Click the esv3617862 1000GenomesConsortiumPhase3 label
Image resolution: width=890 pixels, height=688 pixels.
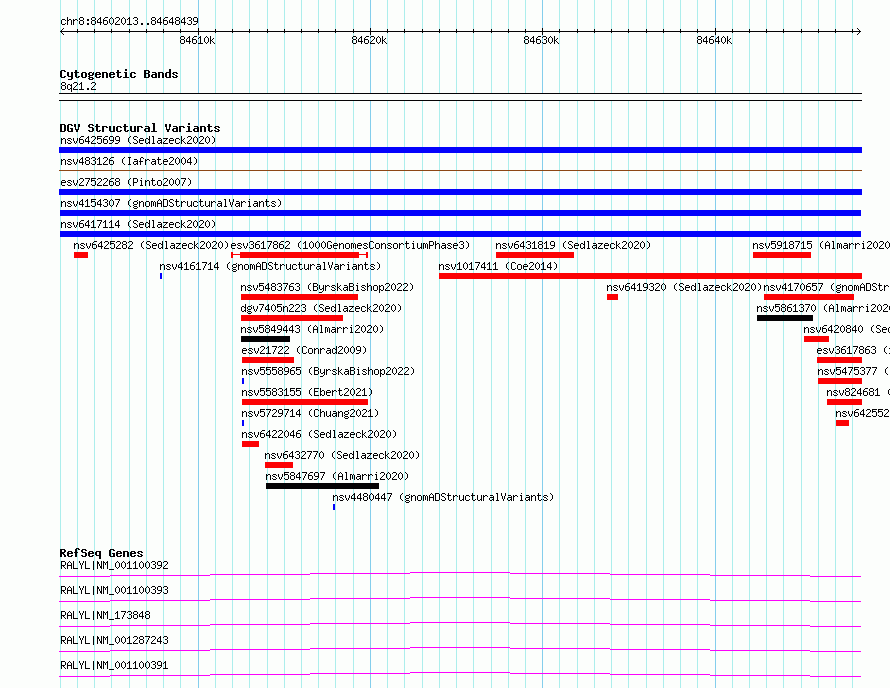pyautogui.click(x=350, y=245)
